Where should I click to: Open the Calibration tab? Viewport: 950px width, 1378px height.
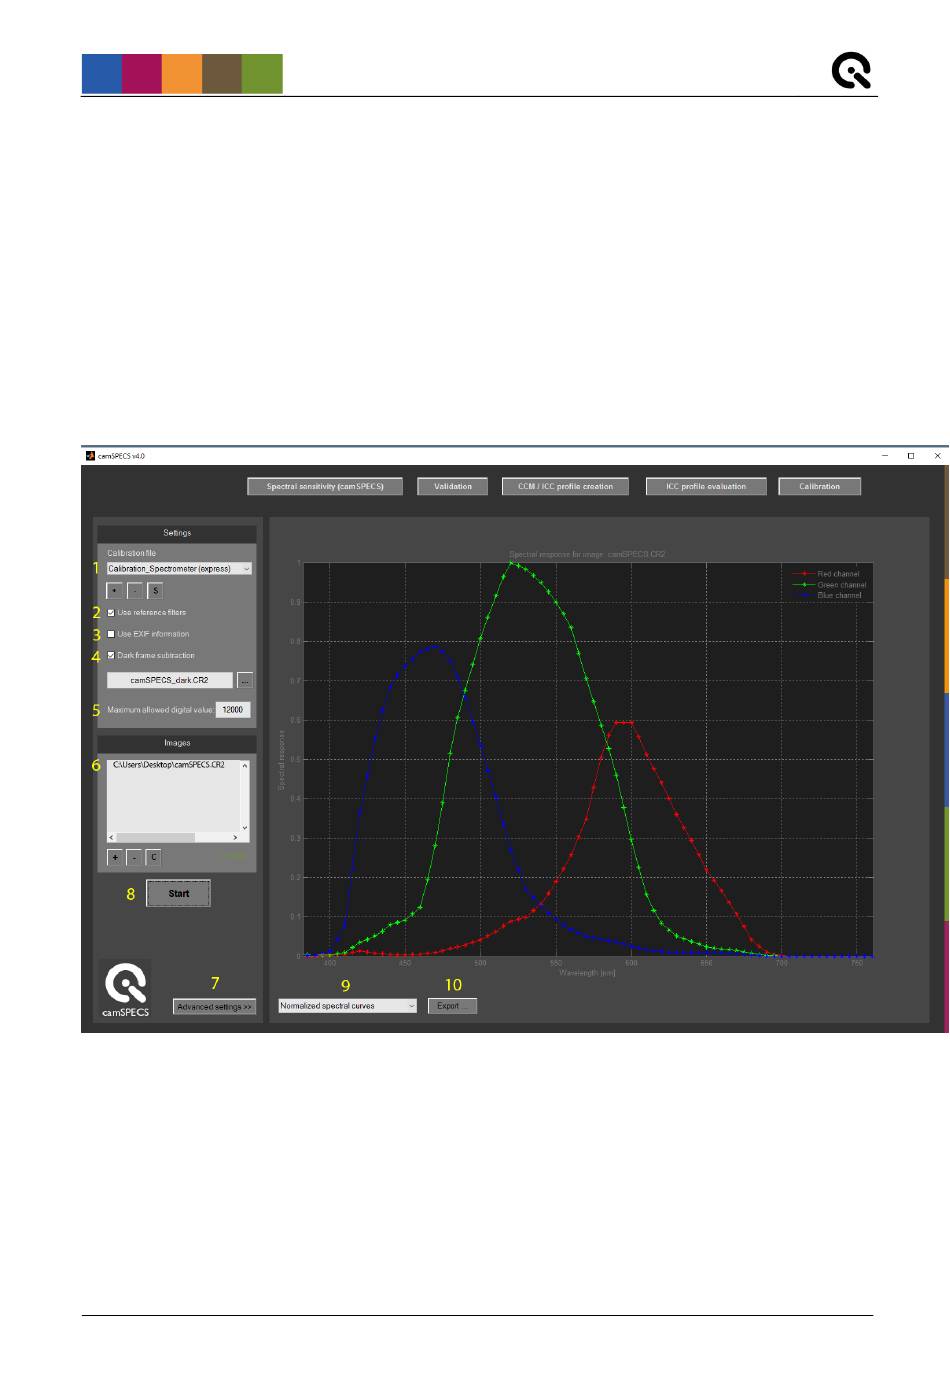[x=819, y=487]
